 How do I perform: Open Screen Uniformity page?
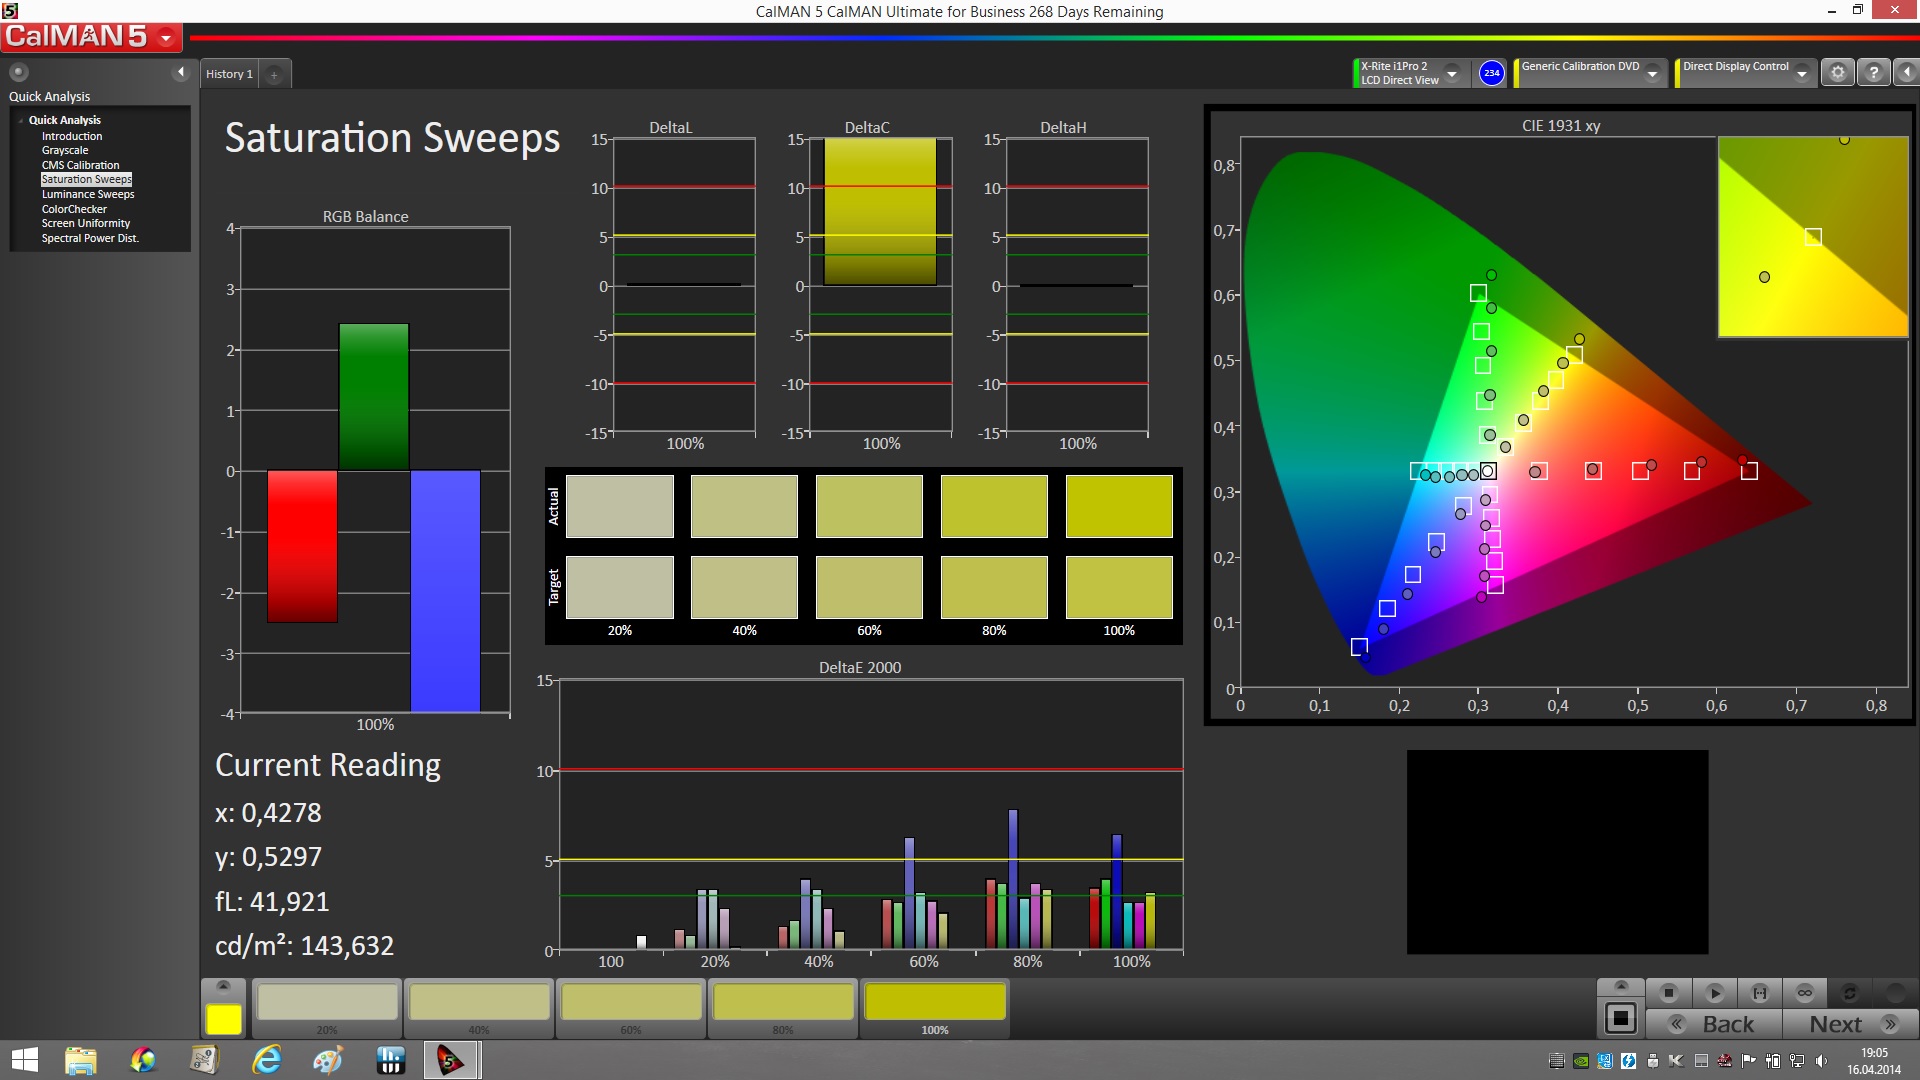[86, 223]
